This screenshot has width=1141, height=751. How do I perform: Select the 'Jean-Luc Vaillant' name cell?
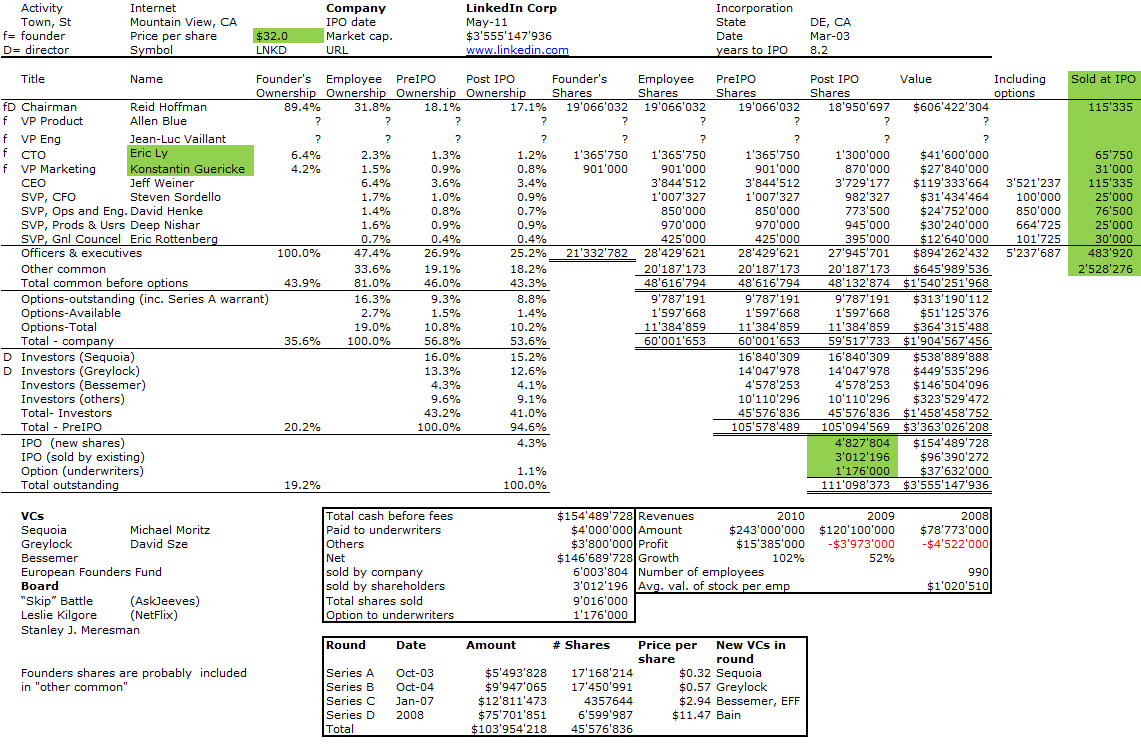pyautogui.click(x=178, y=139)
